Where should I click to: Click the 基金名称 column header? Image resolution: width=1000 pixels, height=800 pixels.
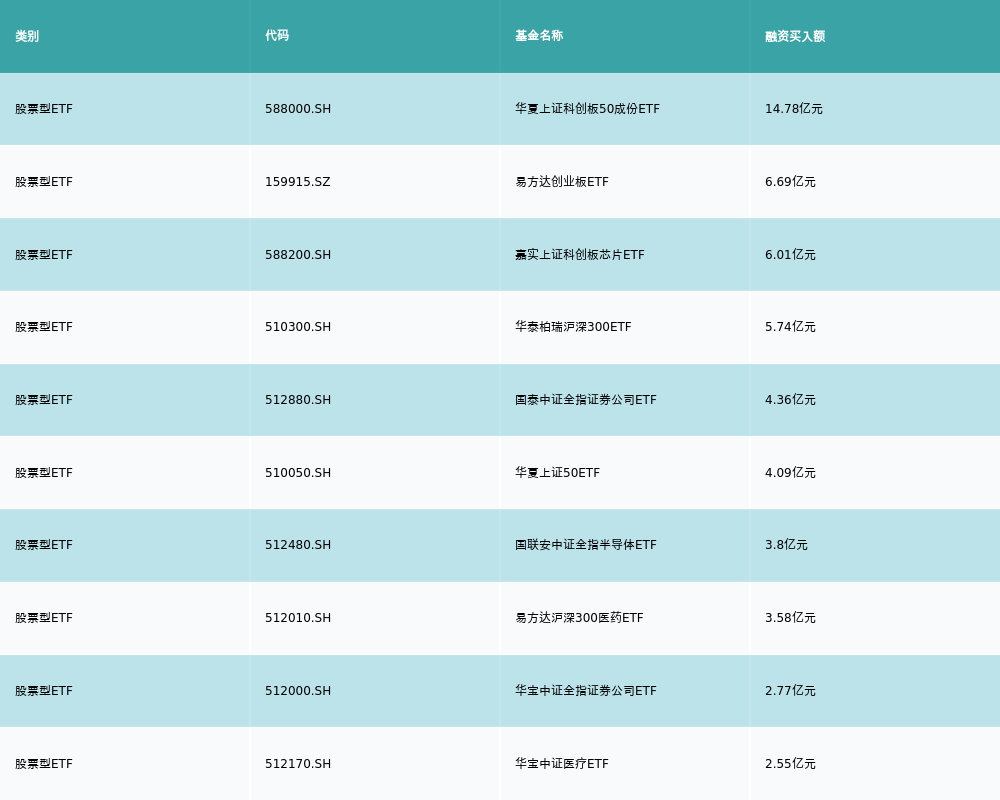coord(539,36)
